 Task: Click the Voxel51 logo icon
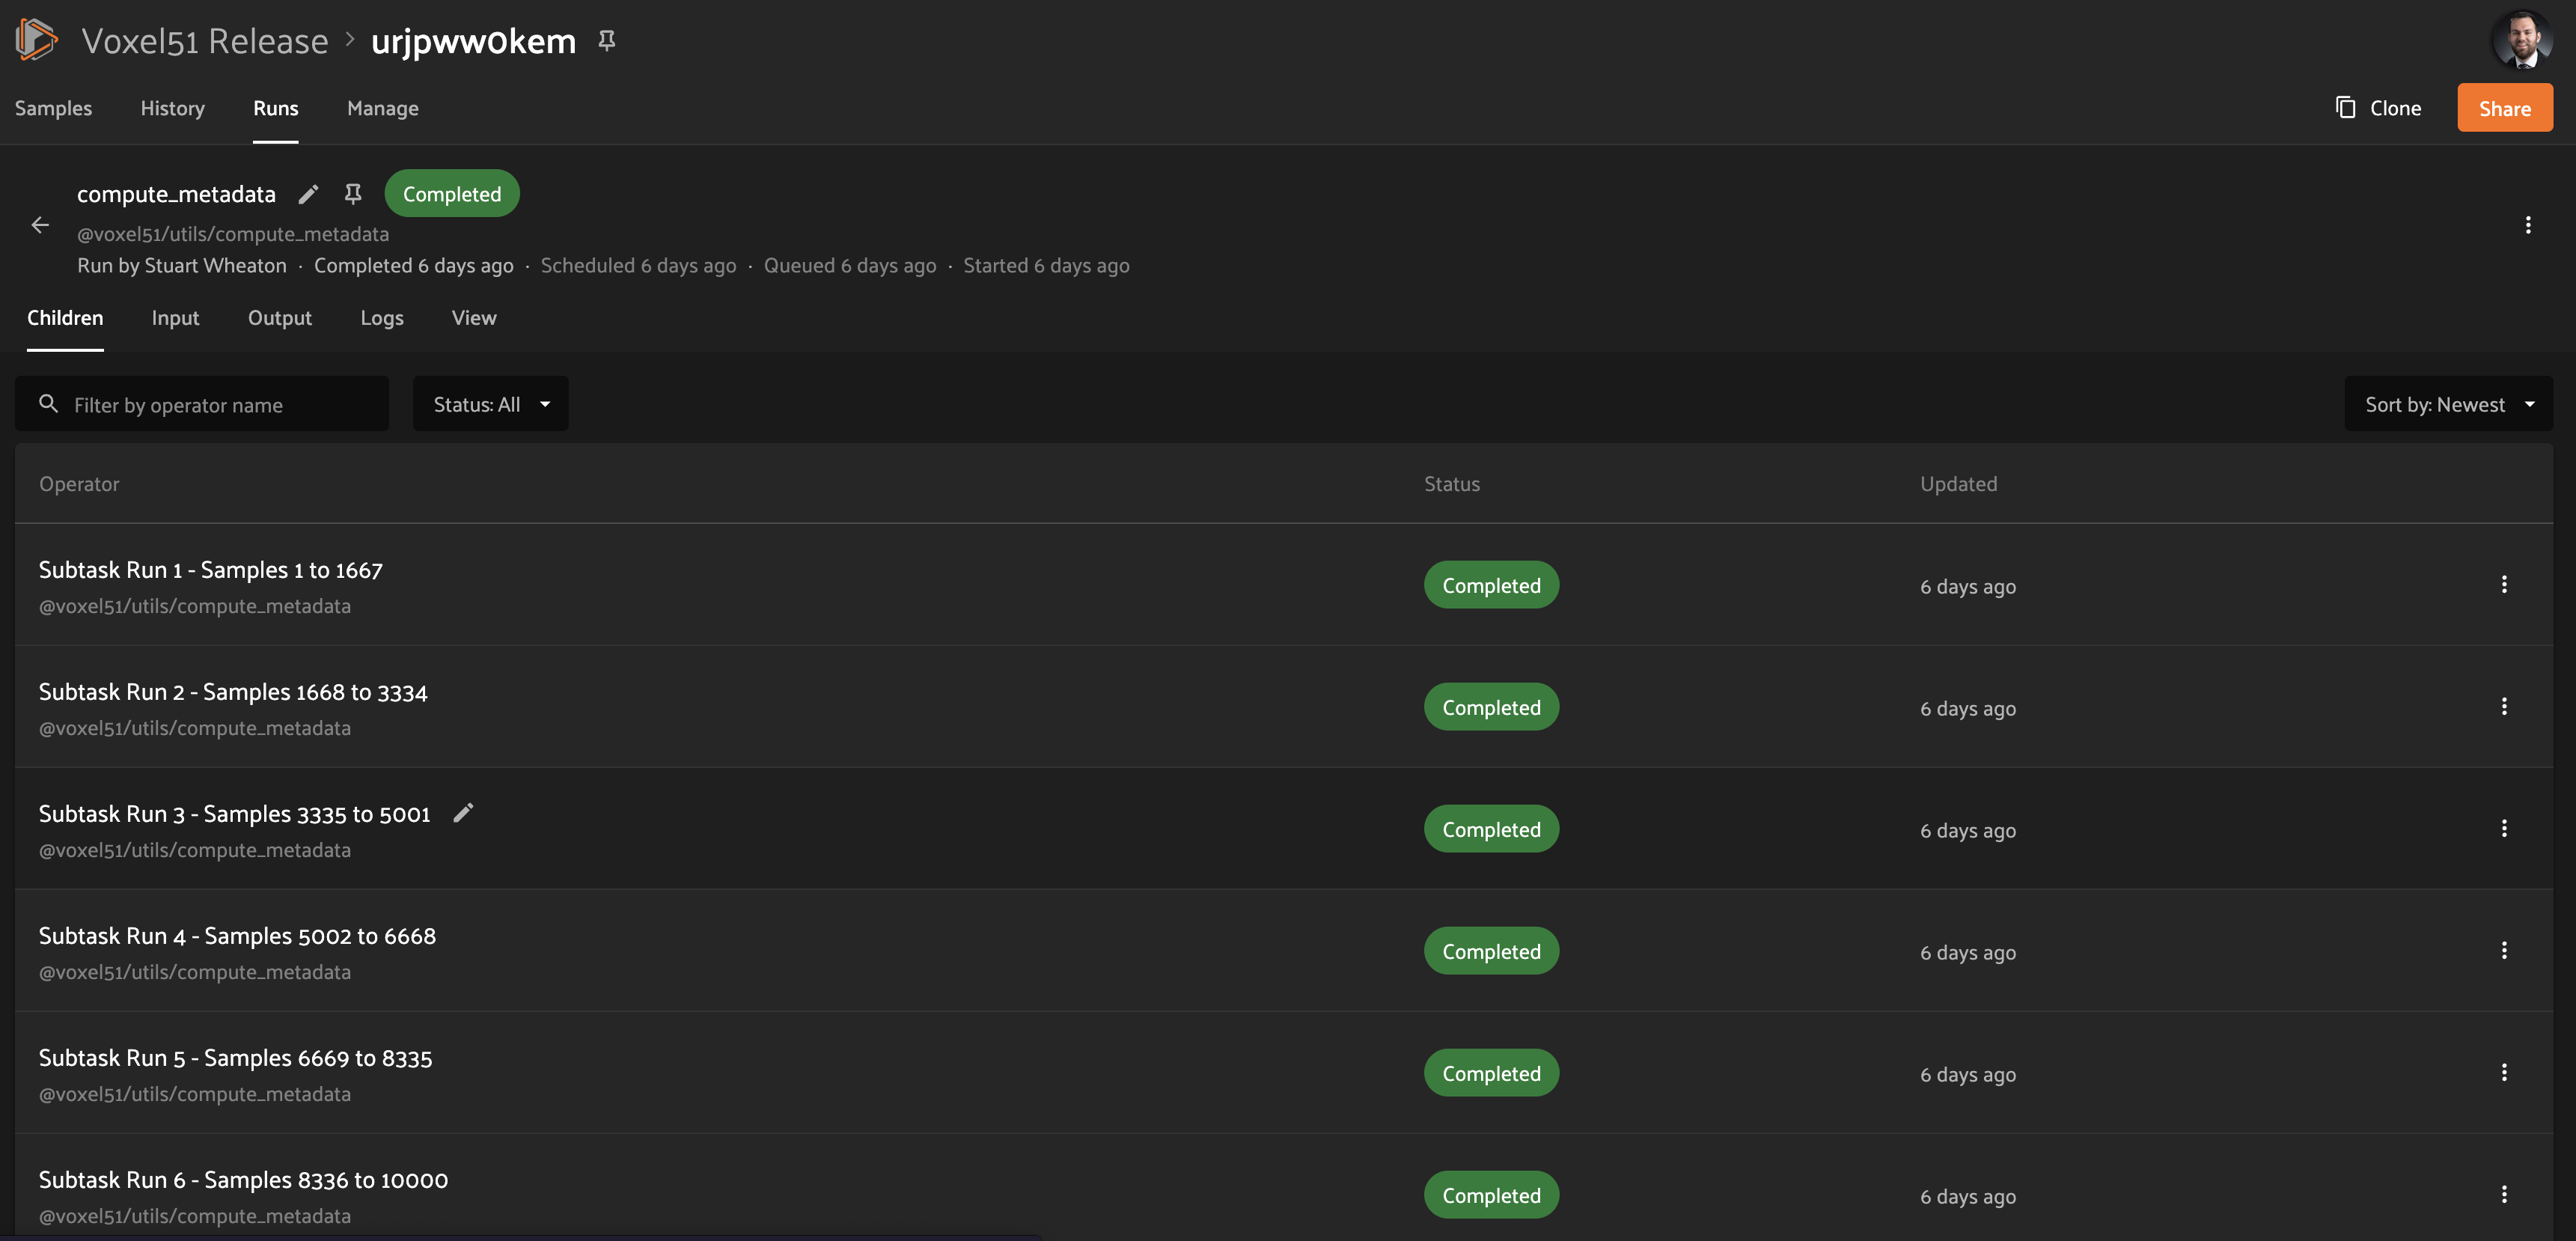pyautogui.click(x=36, y=40)
